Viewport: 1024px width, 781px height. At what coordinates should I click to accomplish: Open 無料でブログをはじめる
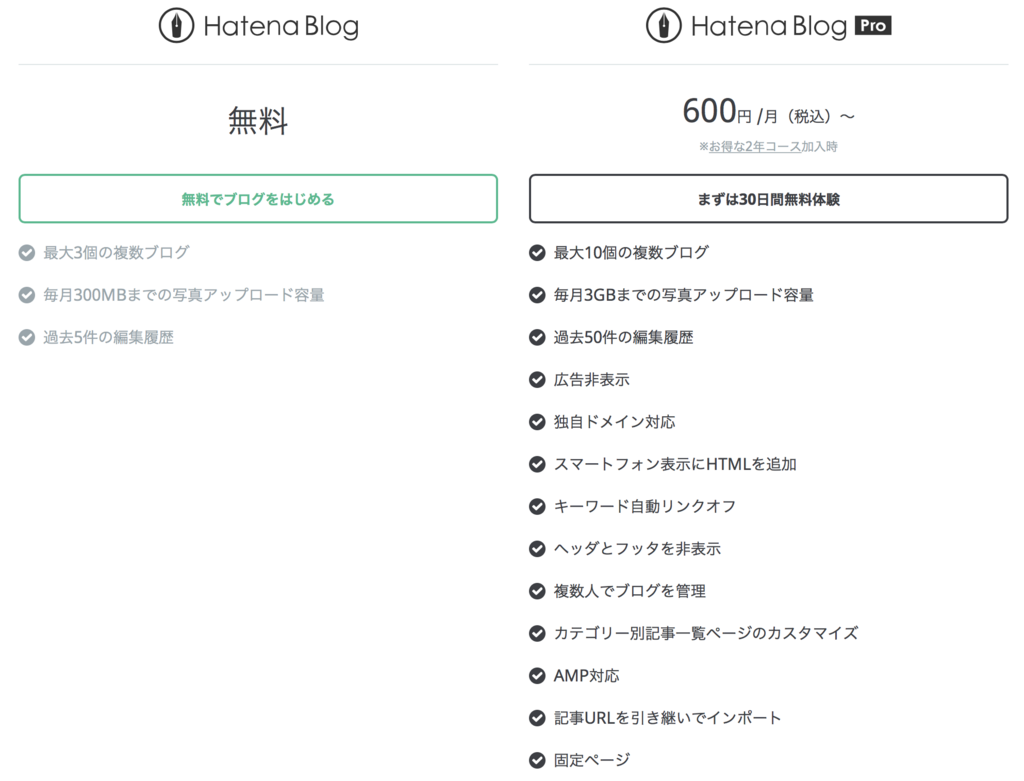258,198
